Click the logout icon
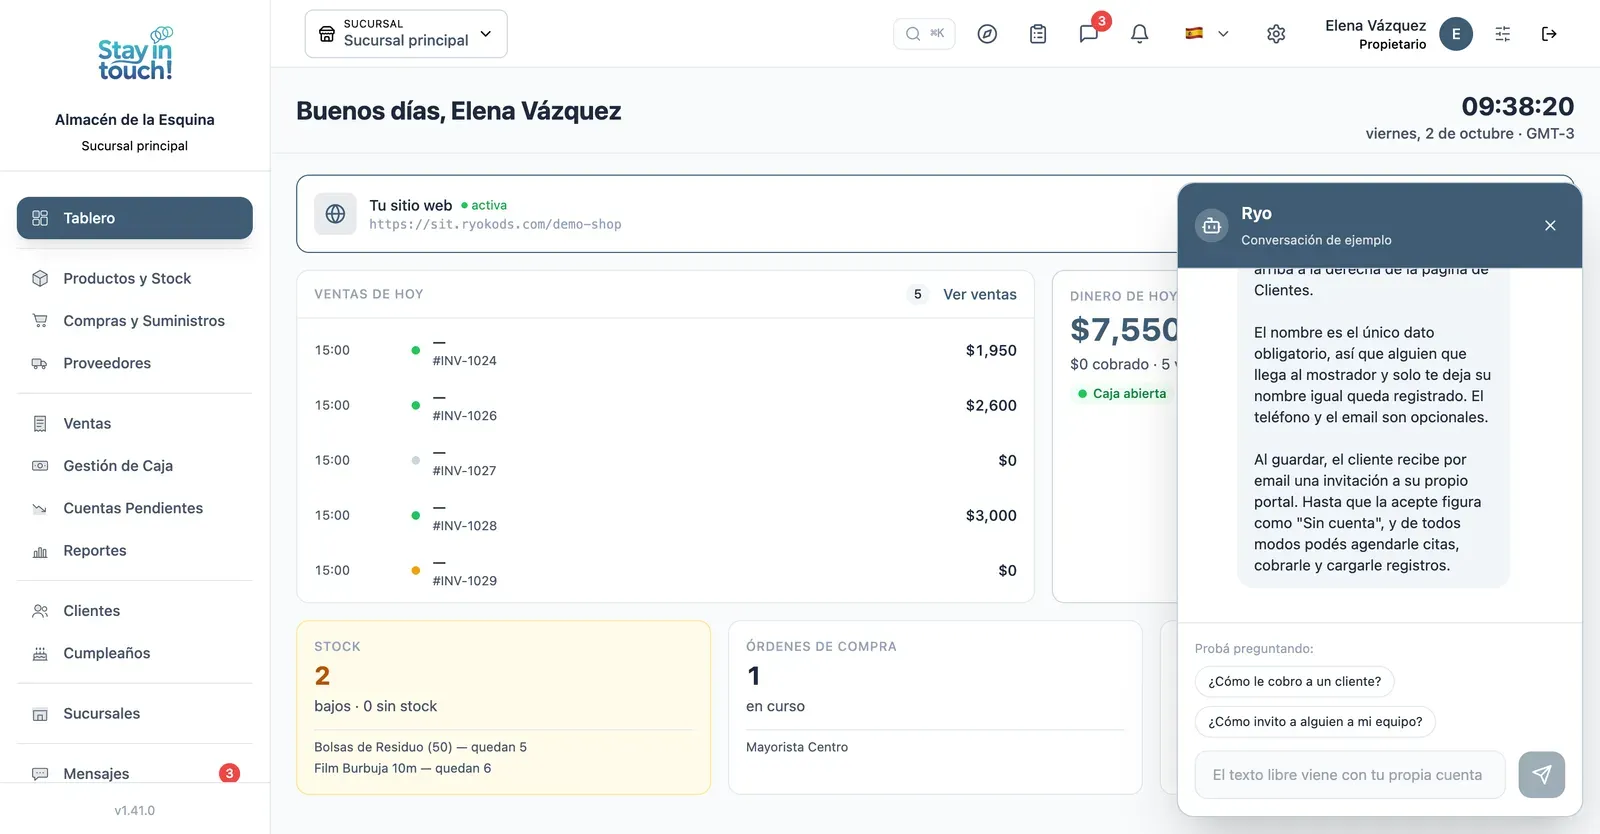Viewport: 1600px width, 834px height. point(1549,34)
